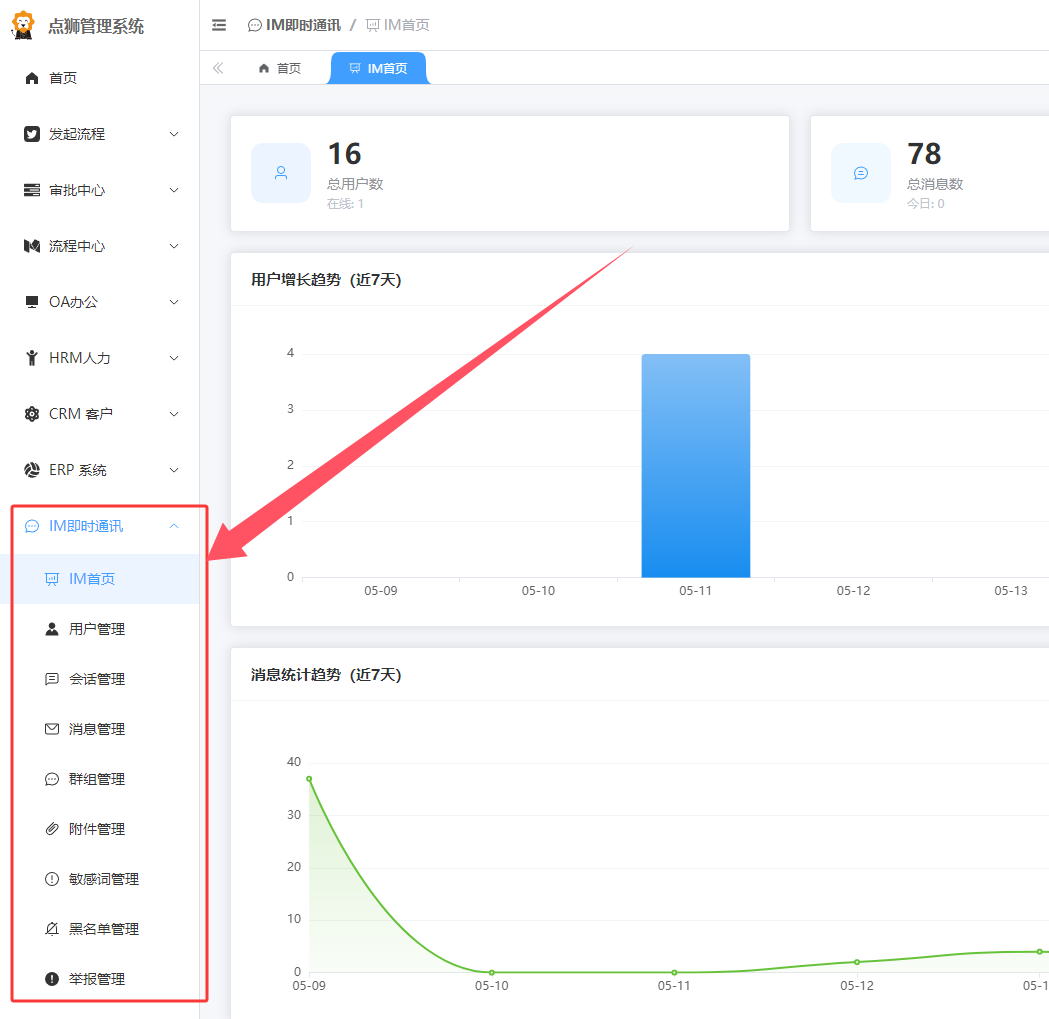Open IM首页 in the sidebar submenu
This screenshot has width=1049, height=1019.
coord(100,579)
